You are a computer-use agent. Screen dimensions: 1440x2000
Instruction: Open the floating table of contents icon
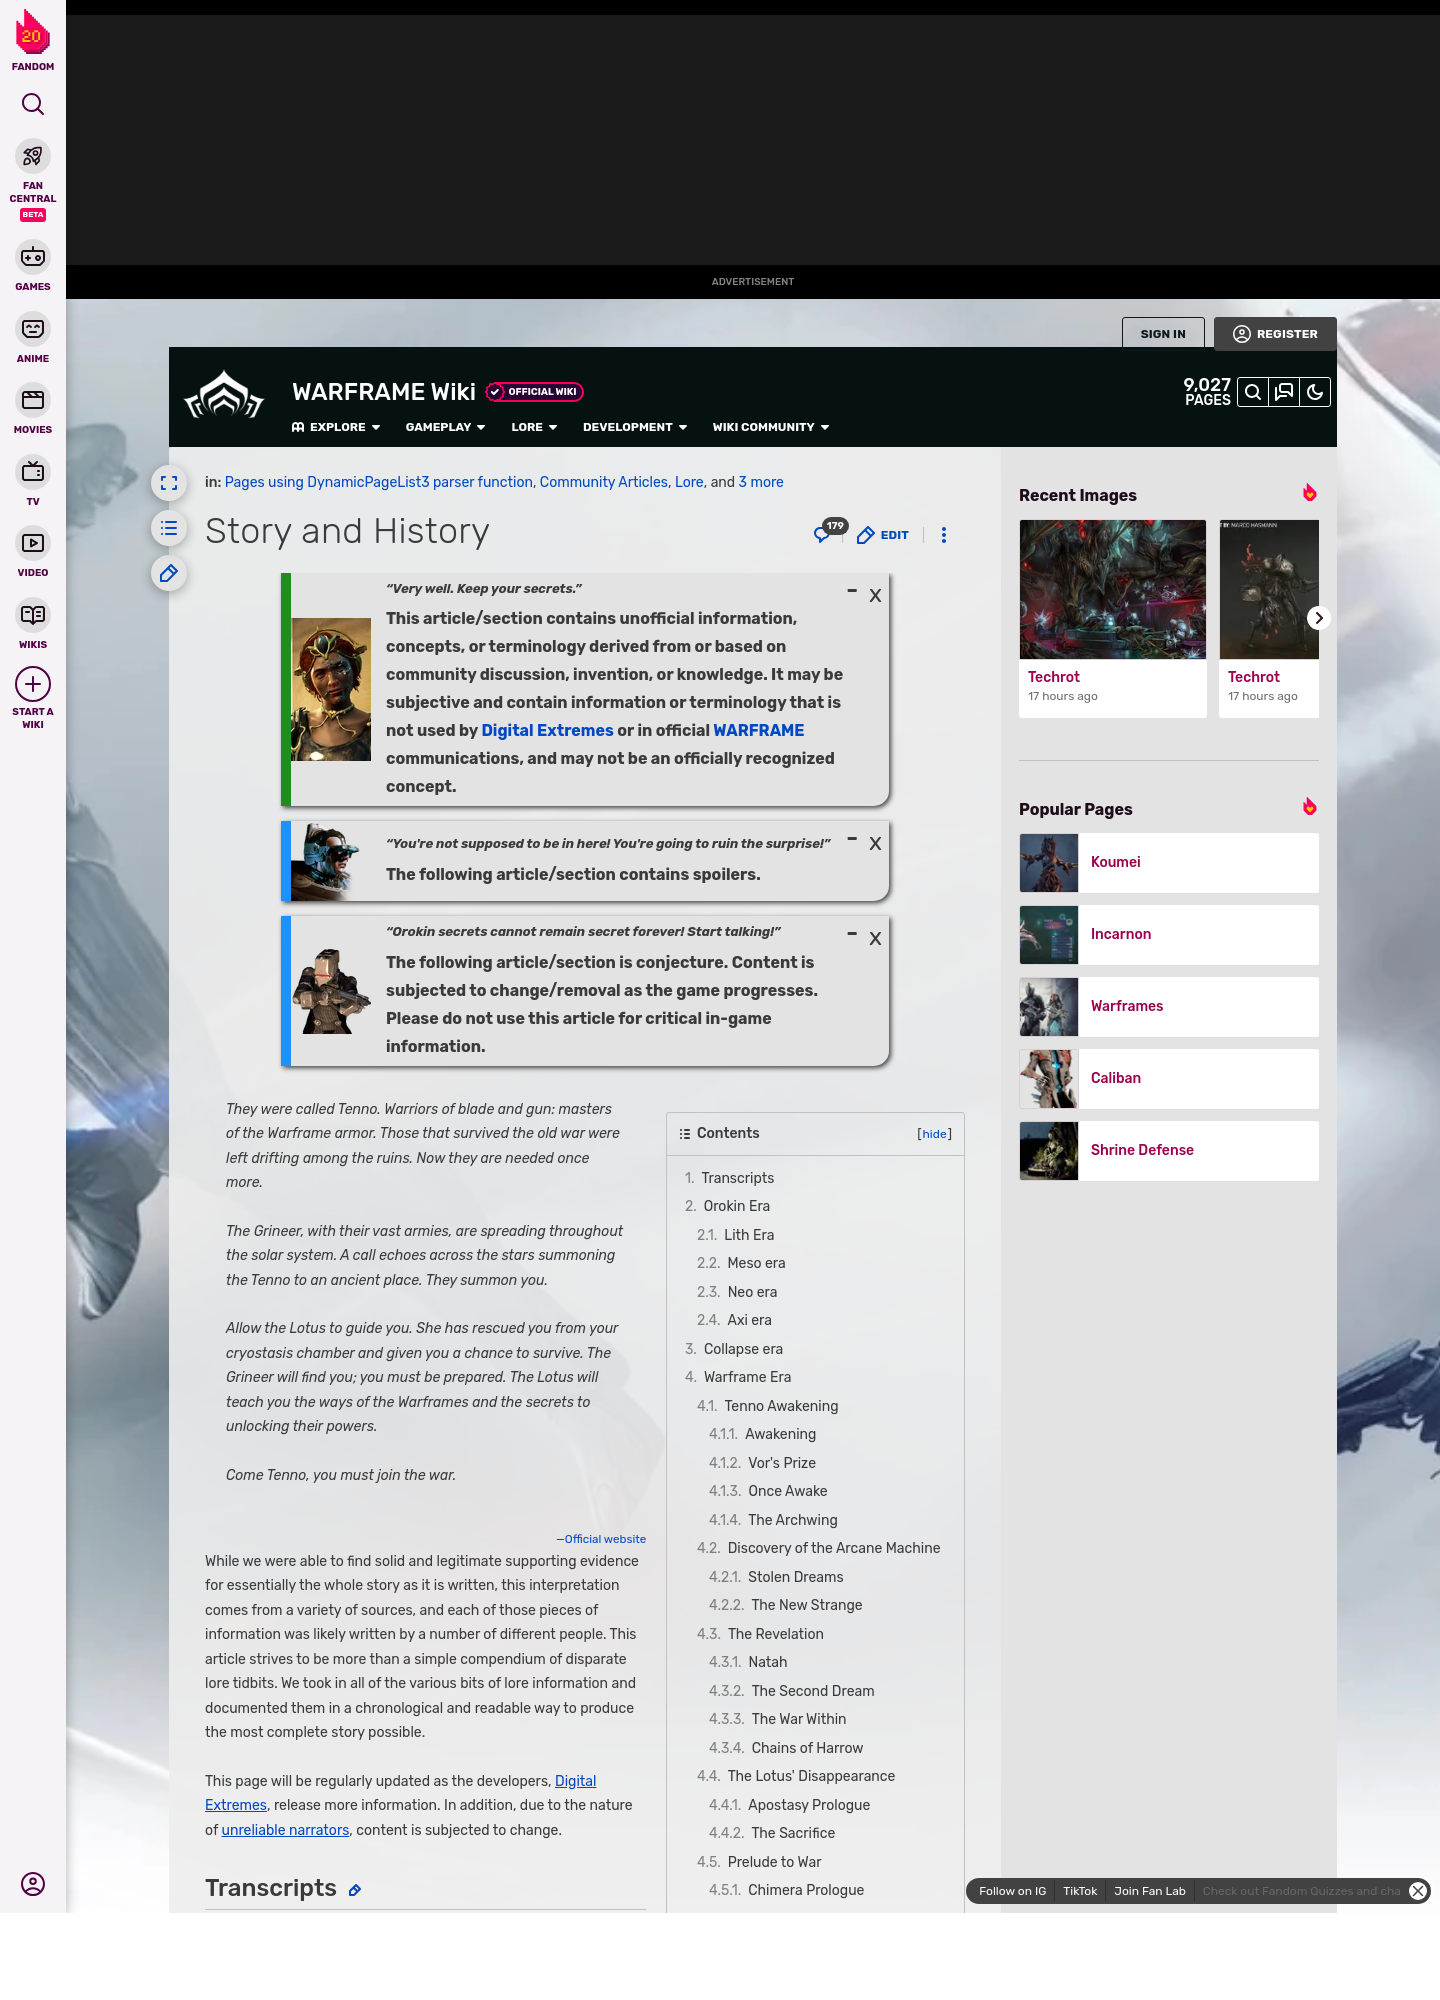coord(169,528)
